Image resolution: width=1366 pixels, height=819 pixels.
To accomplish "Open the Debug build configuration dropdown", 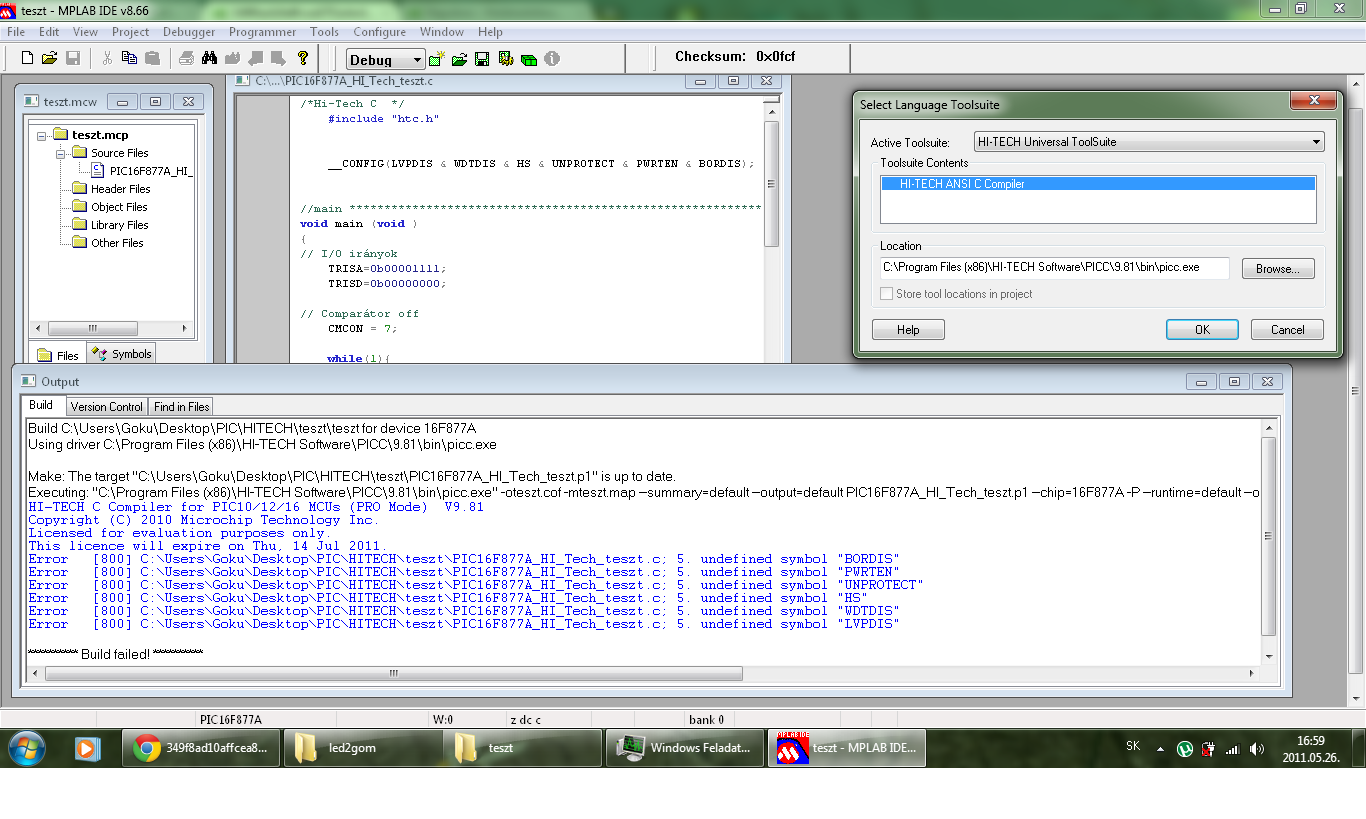I will pos(386,60).
